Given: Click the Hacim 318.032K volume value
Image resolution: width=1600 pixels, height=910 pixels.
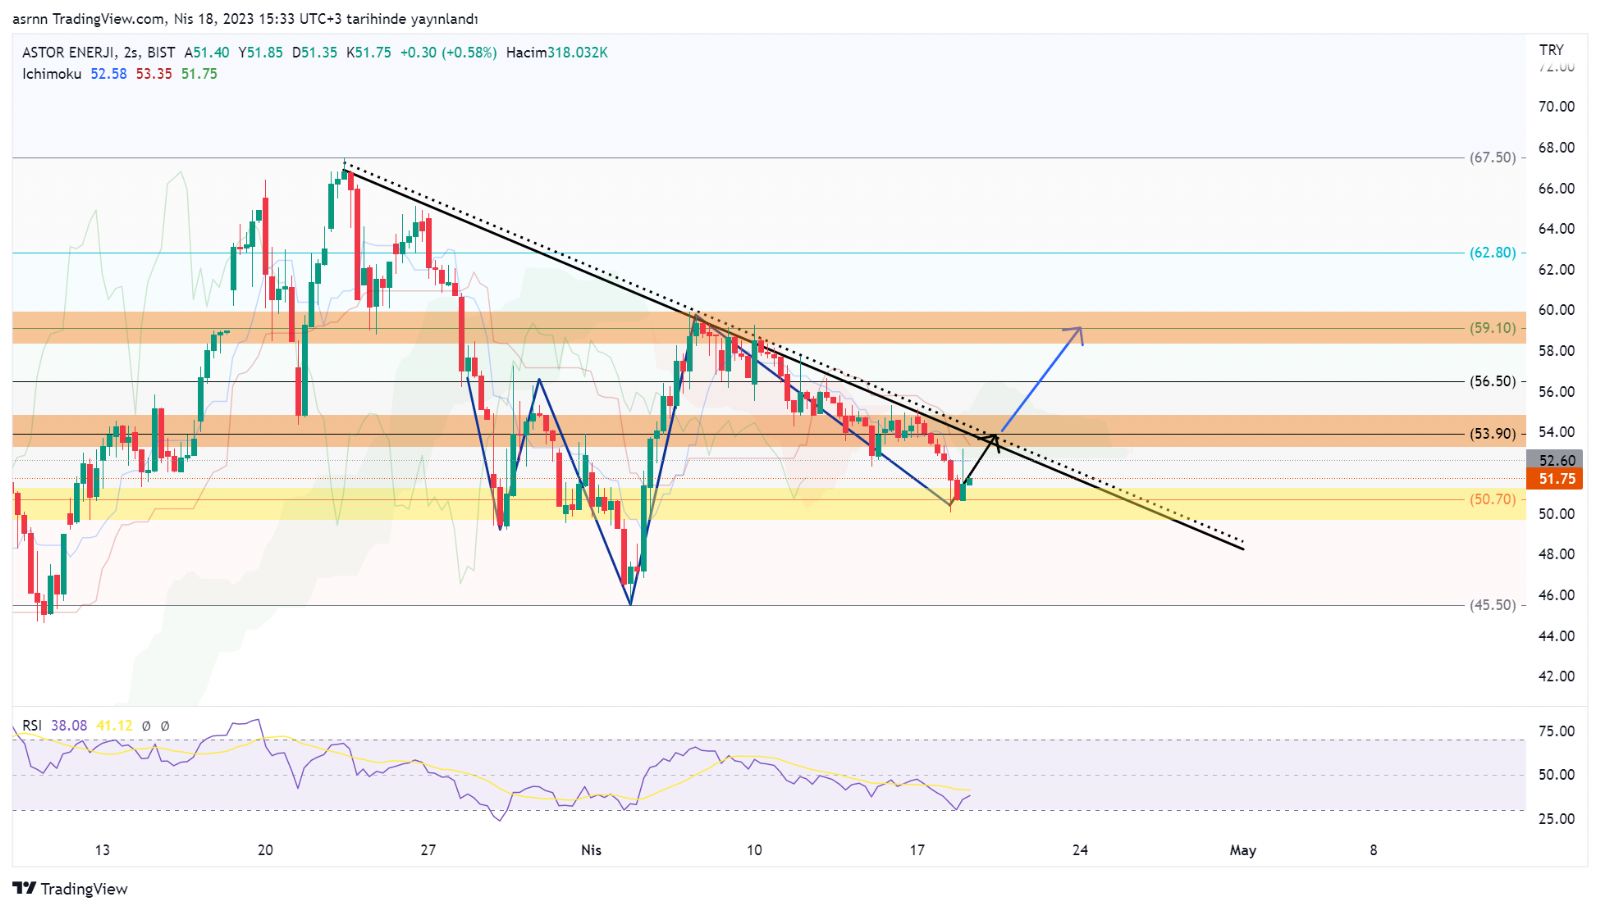Looking at the screenshot, I should click(x=557, y=52).
